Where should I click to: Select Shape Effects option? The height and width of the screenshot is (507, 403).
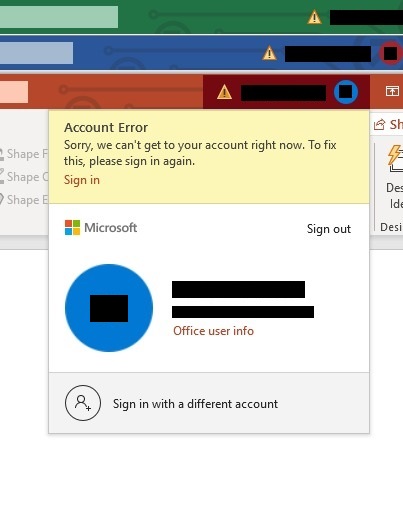coord(24,200)
